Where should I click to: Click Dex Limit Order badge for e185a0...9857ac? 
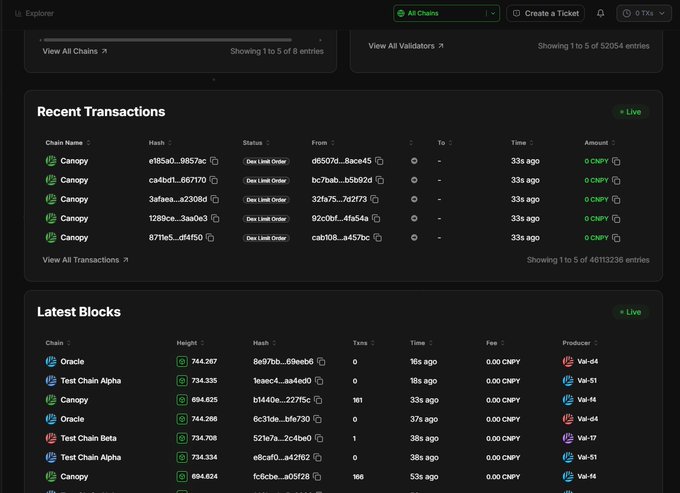(266, 161)
